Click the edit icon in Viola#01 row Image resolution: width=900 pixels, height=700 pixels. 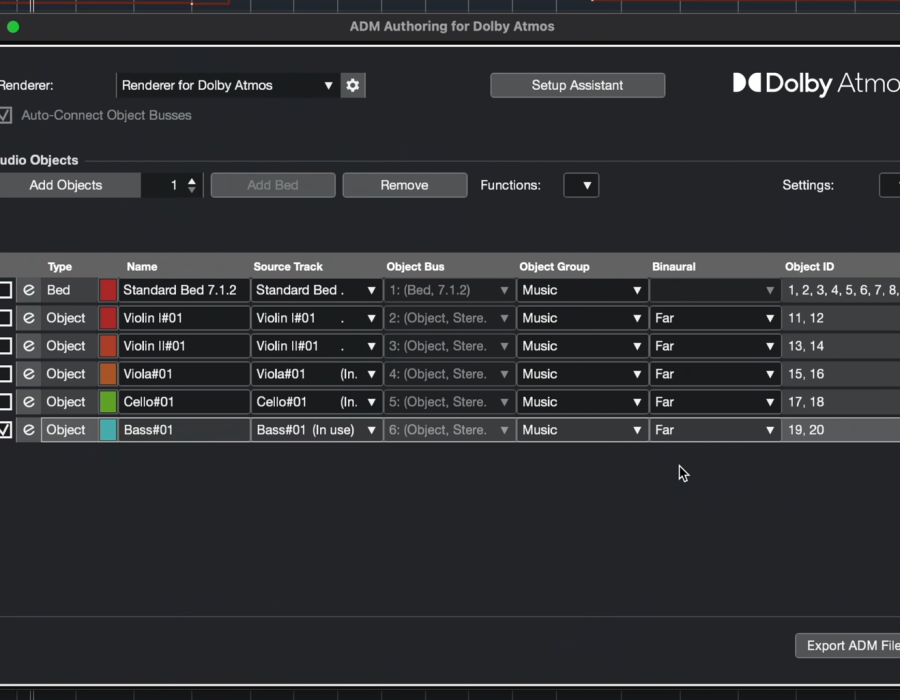[x=29, y=374]
